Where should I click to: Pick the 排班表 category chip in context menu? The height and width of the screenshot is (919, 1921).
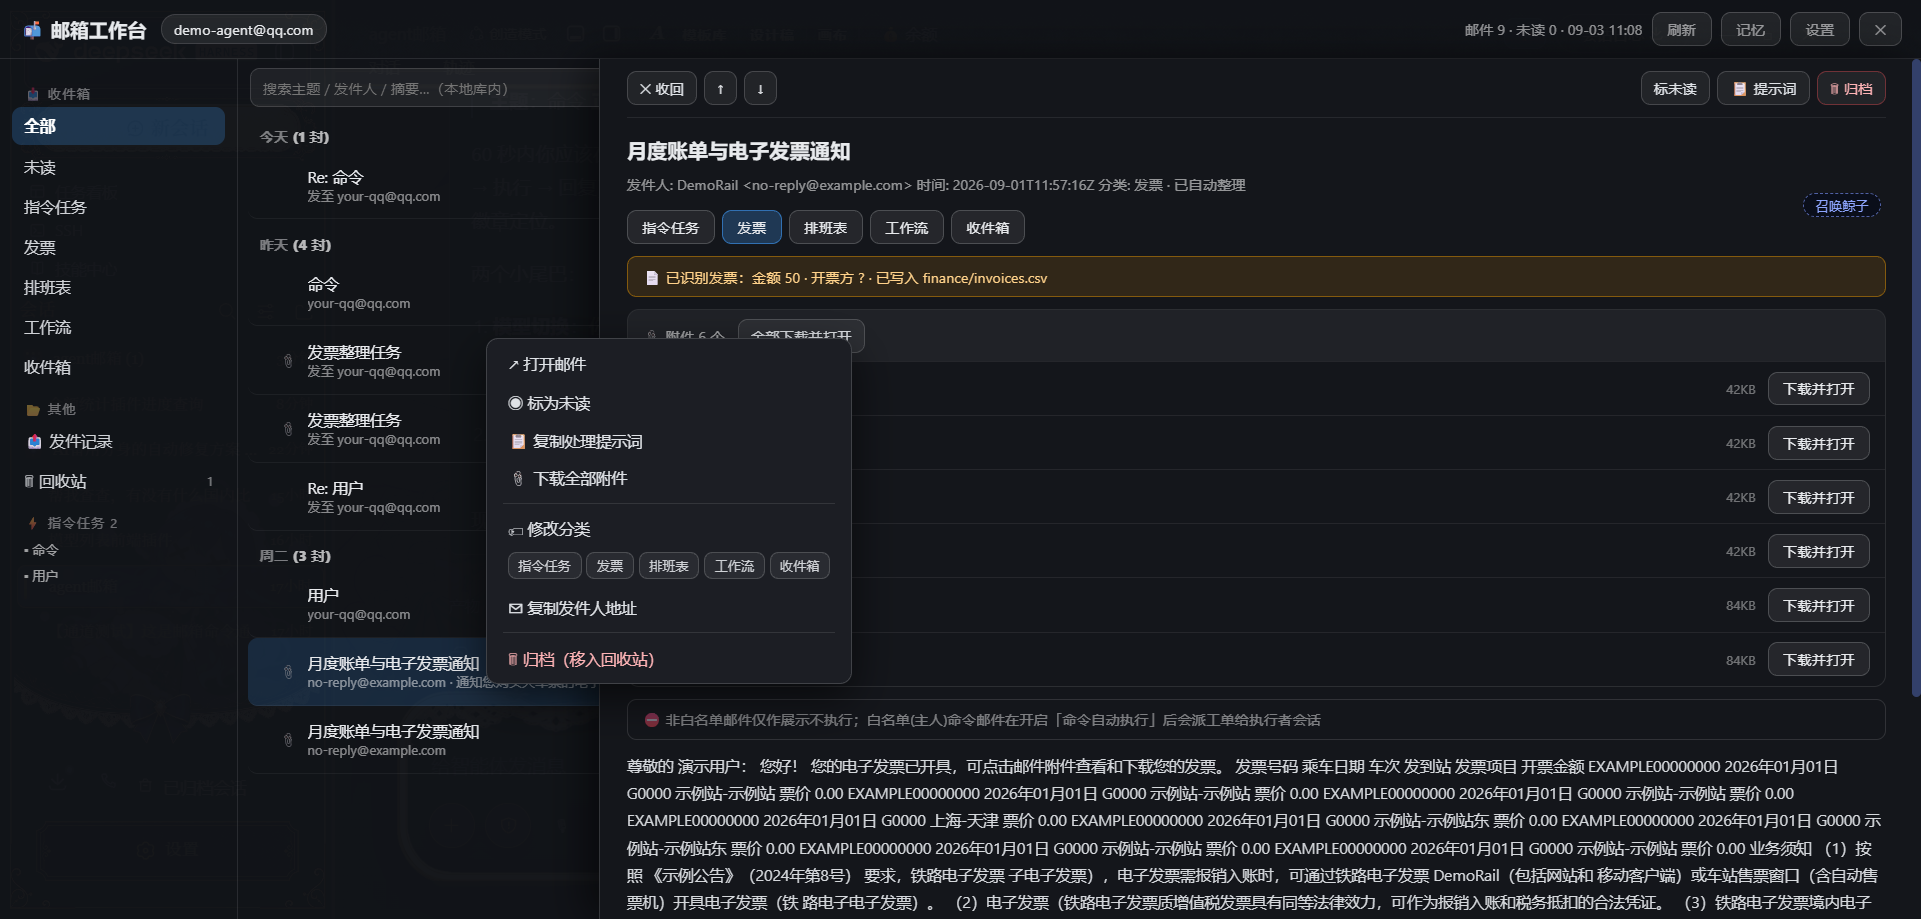click(x=669, y=566)
